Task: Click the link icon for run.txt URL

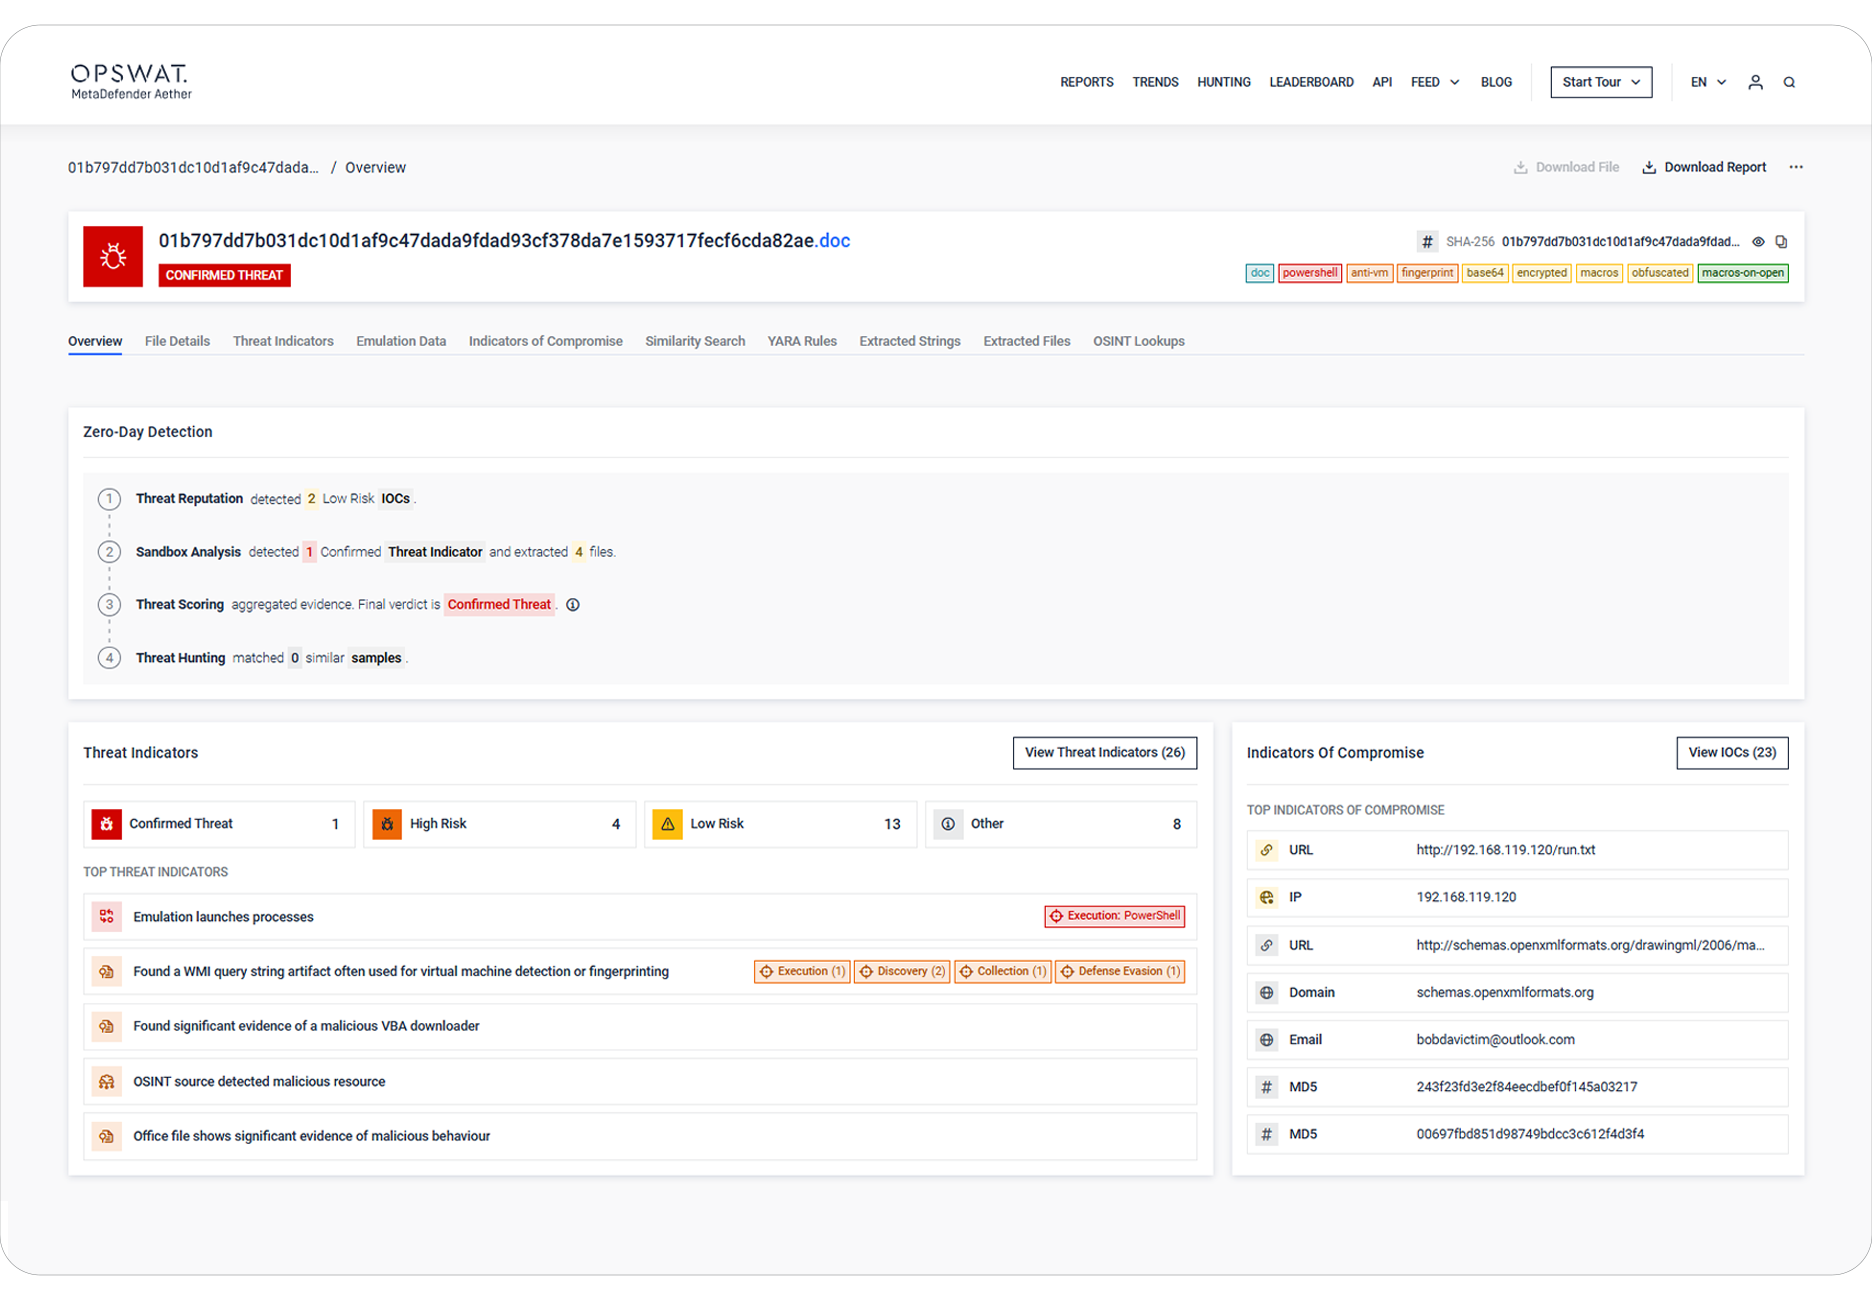Action: coord(1267,850)
